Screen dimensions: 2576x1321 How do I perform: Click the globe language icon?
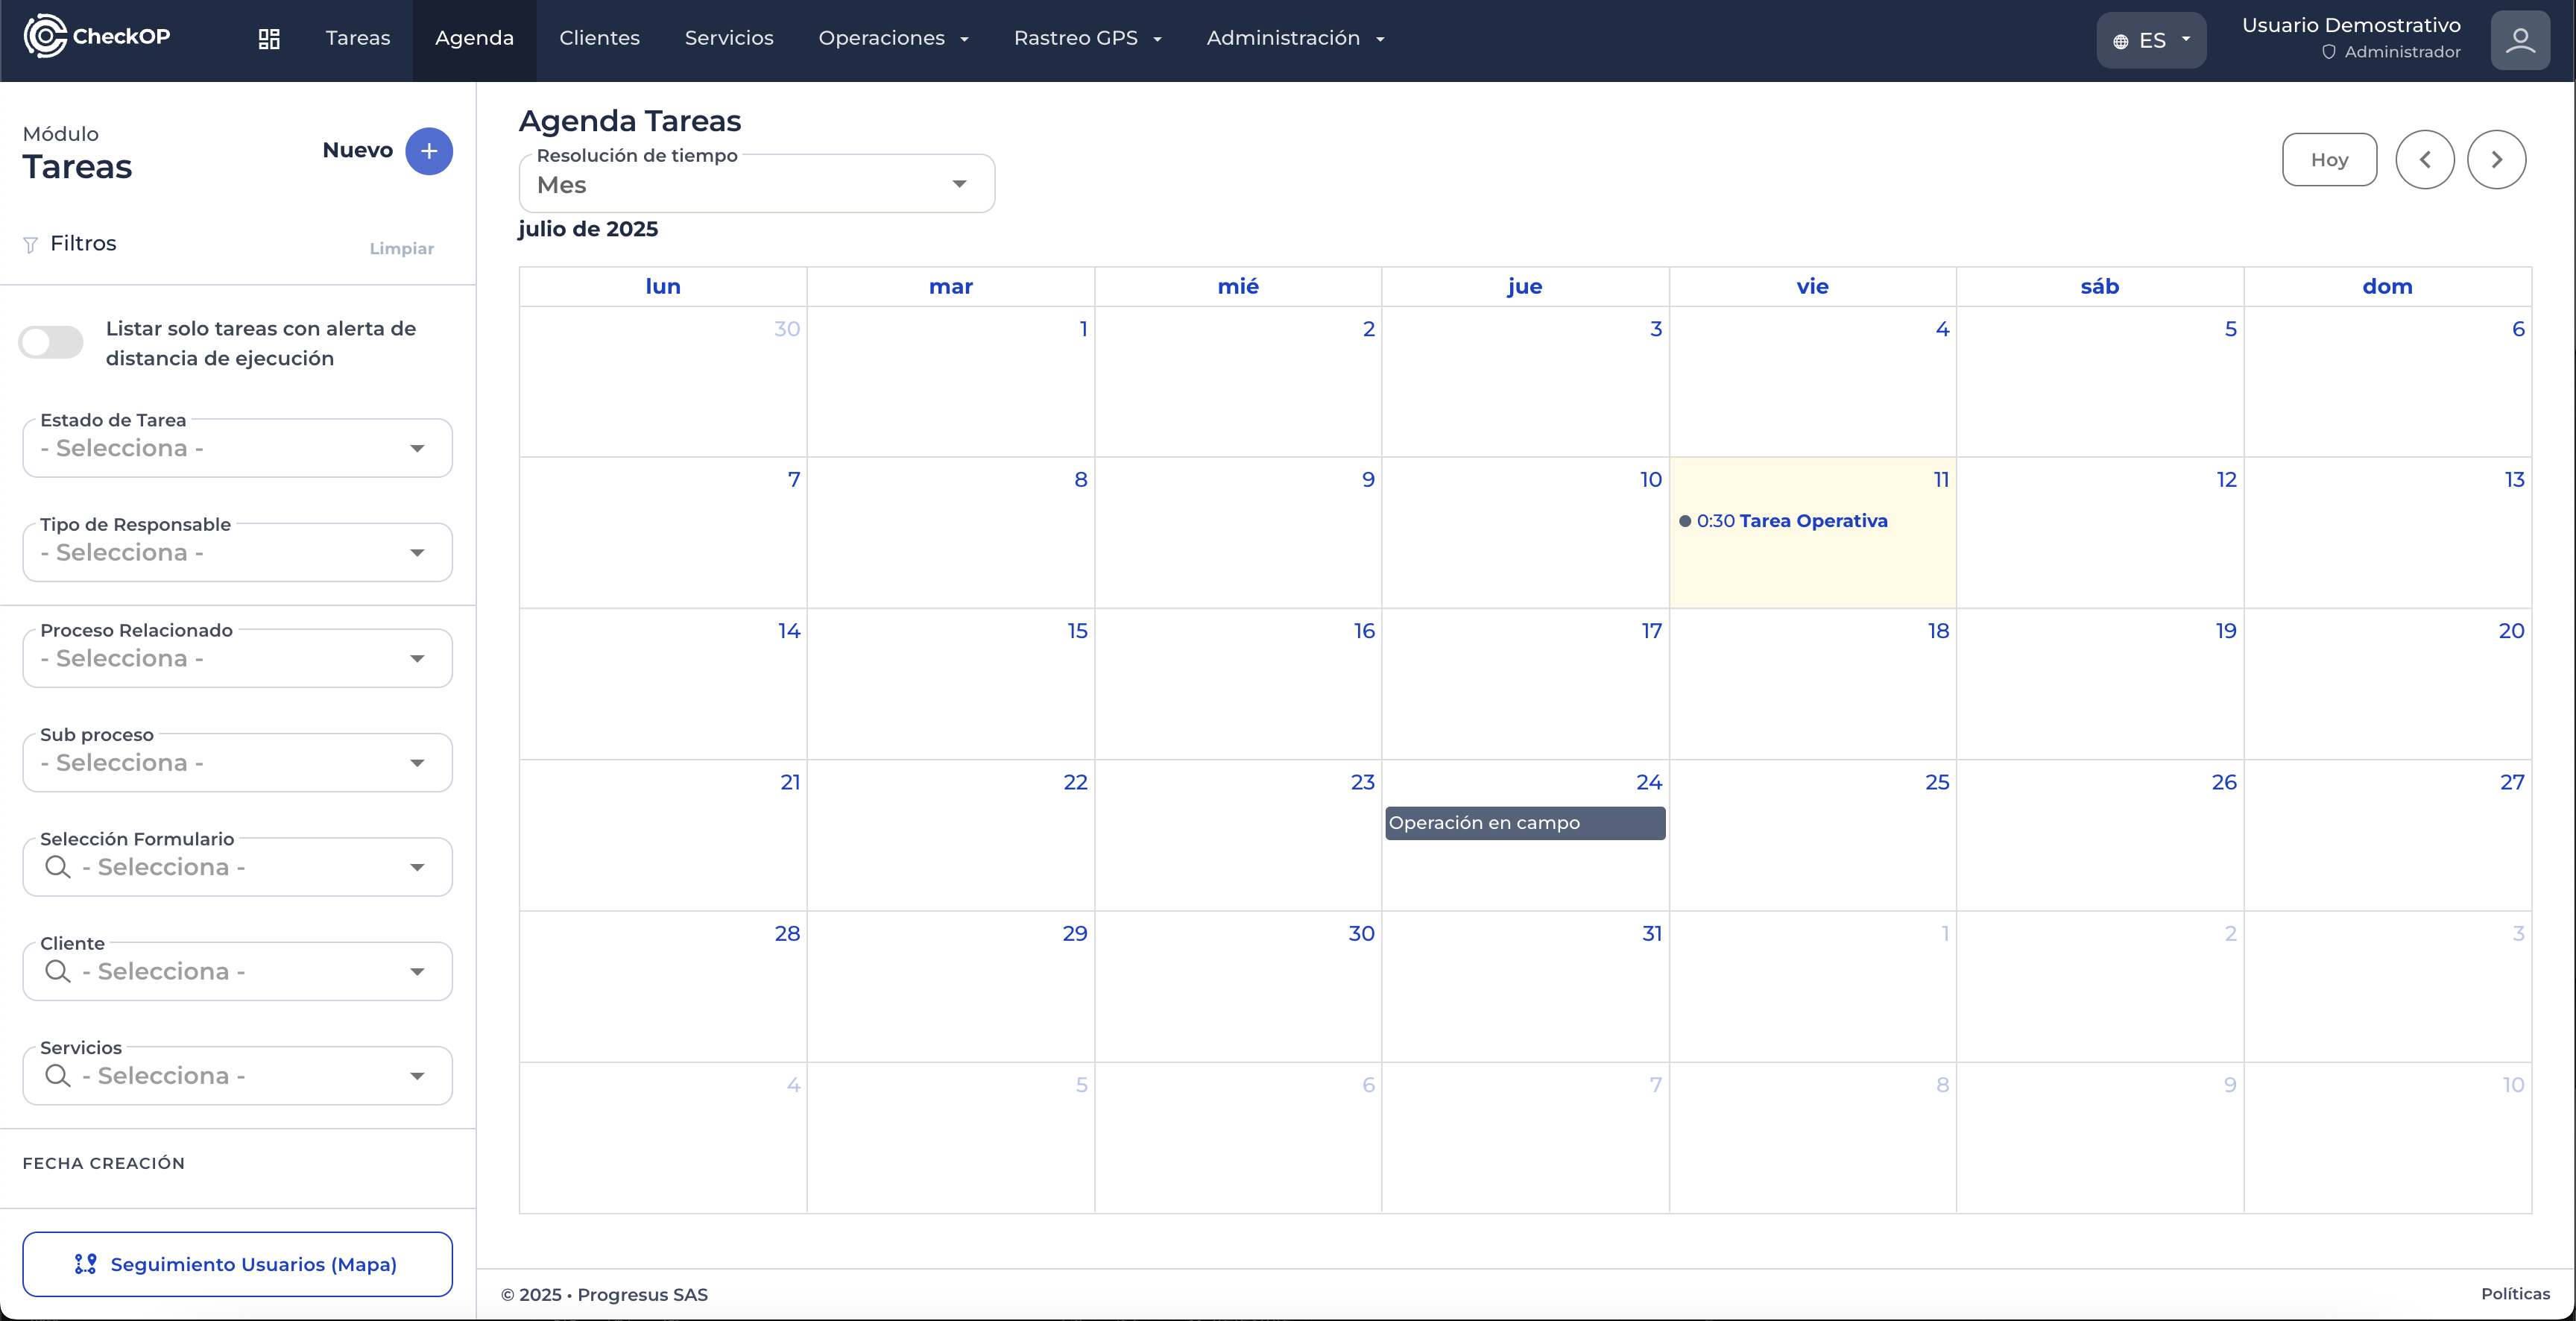pyautogui.click(x=2120, y=41)
